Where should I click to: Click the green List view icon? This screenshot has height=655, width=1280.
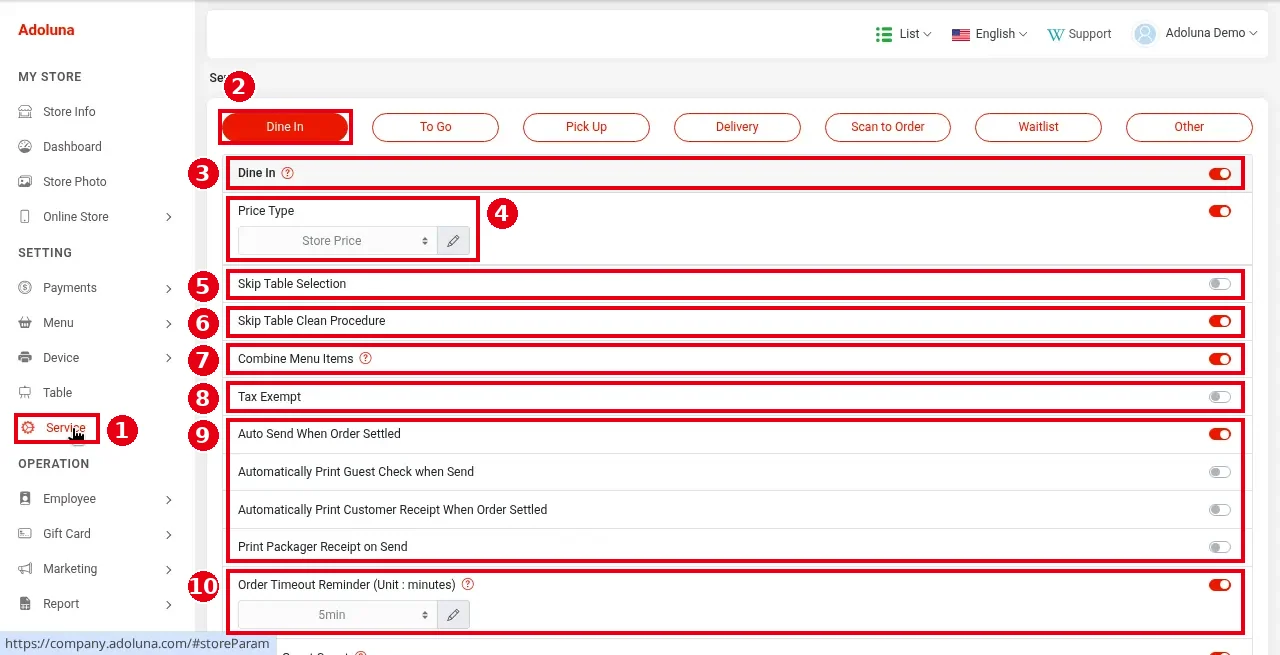coord(884,34)
